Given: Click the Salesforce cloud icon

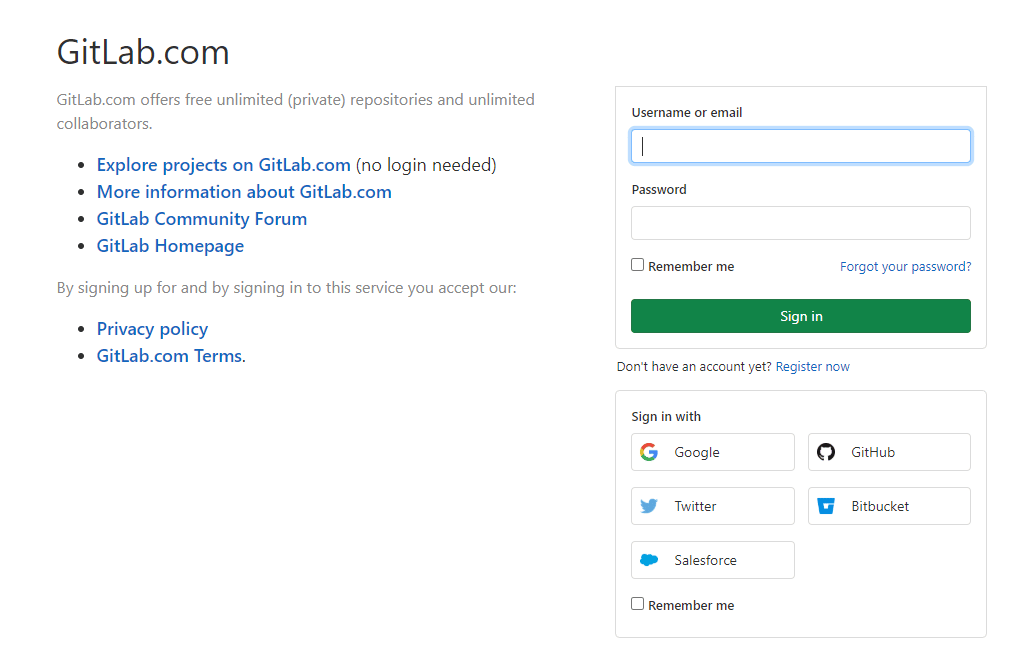Looking at the screenshot, I should point(649,559).
